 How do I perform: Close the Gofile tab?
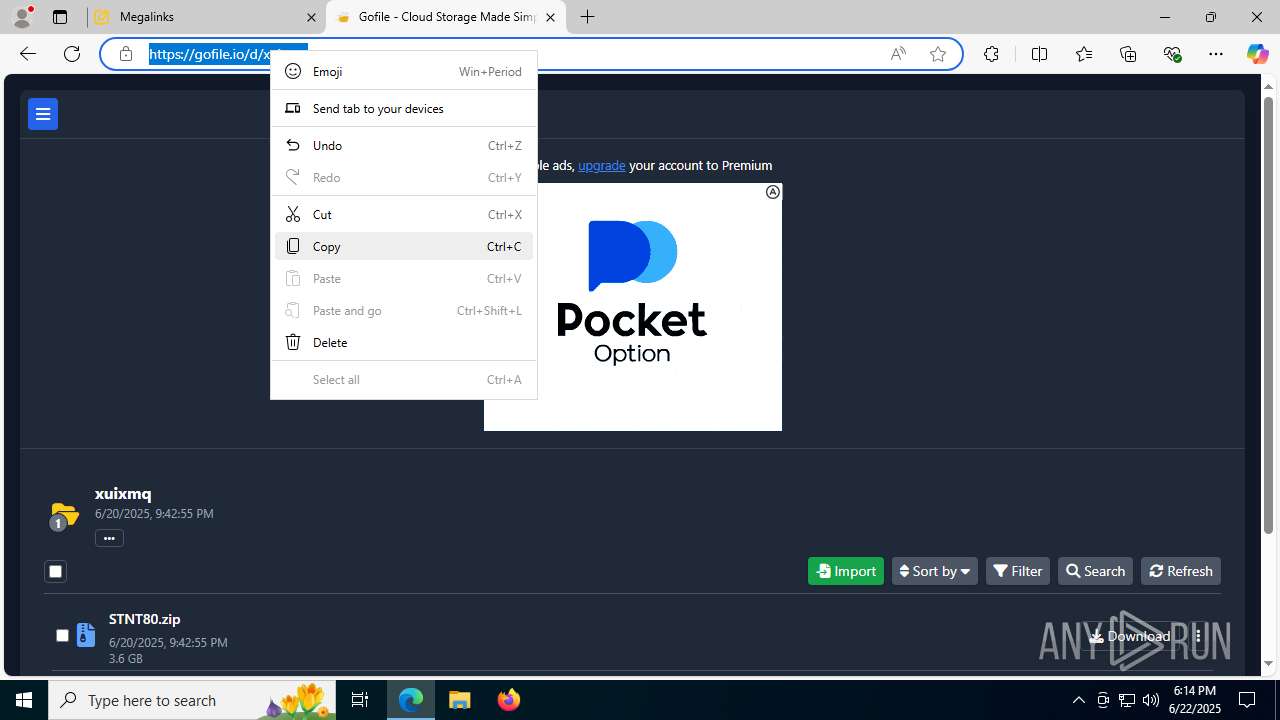[x=550, y=17]
